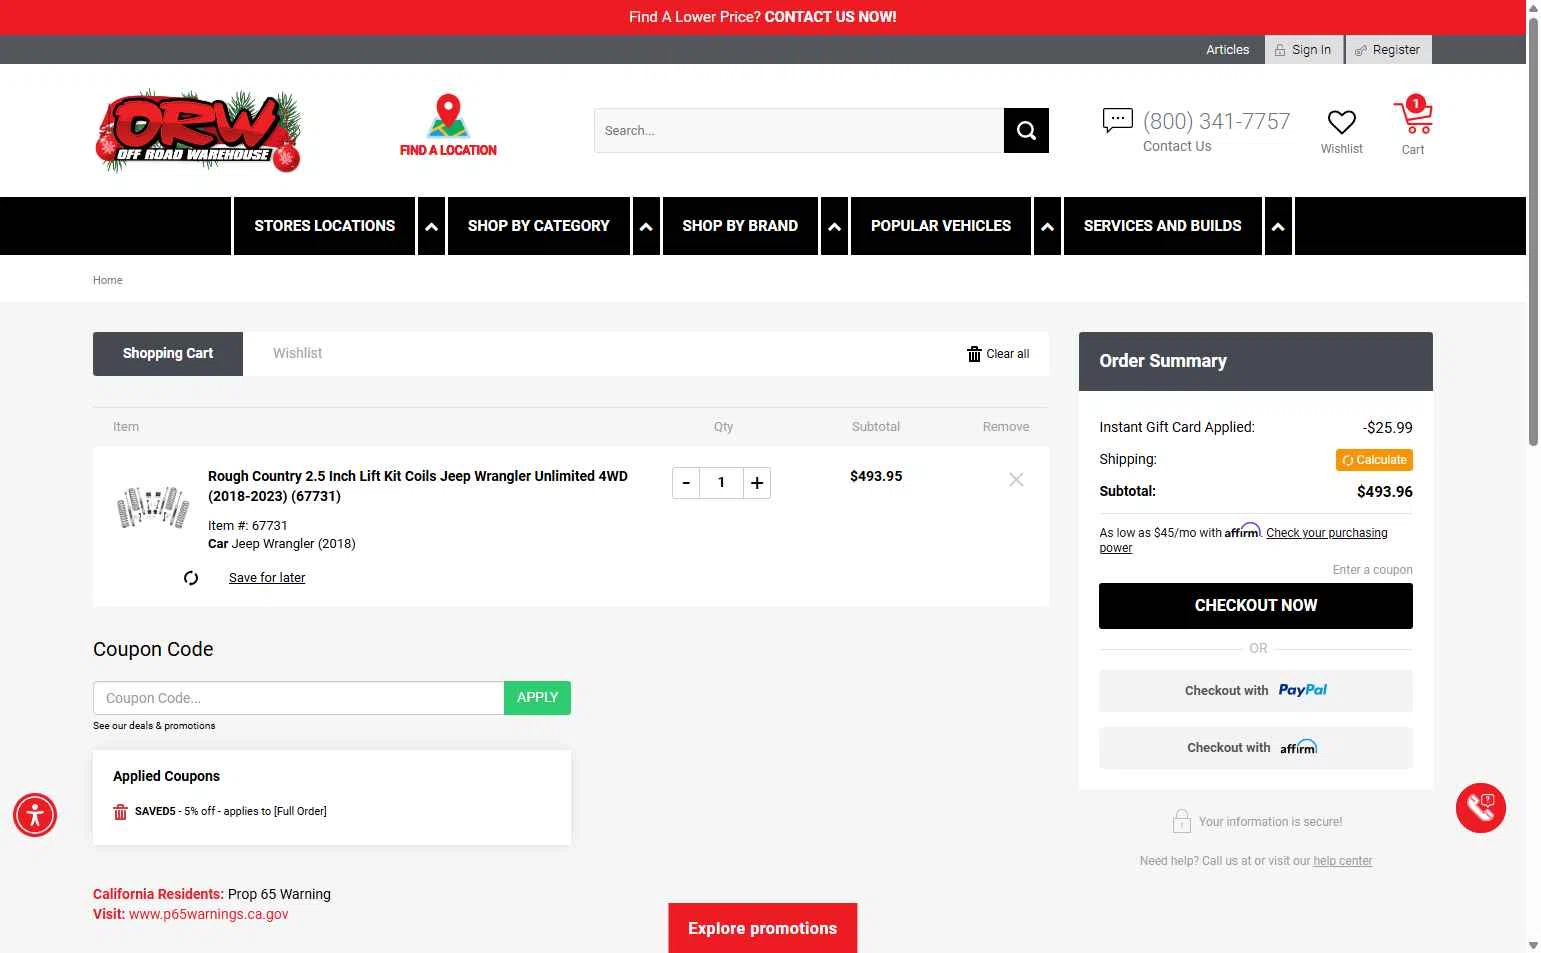Viewport: 1541px width, 953px height.
Task: Increase quantity with plus button
Action: pyautogui.click(x=757, y=483)
